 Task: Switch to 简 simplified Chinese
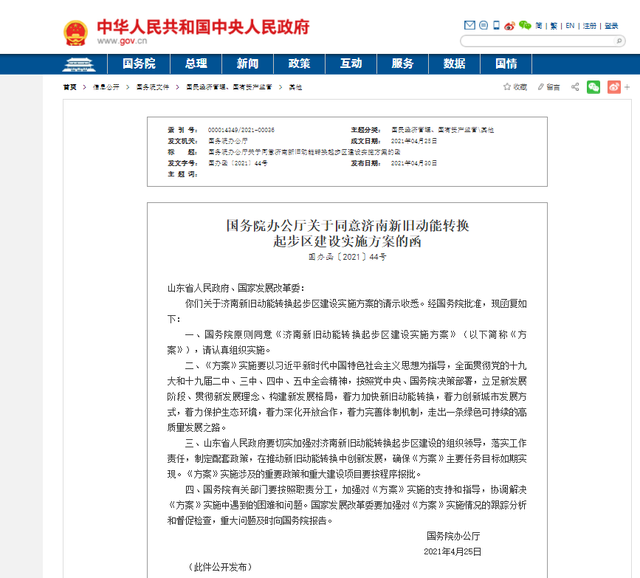[x=541, y=26]
